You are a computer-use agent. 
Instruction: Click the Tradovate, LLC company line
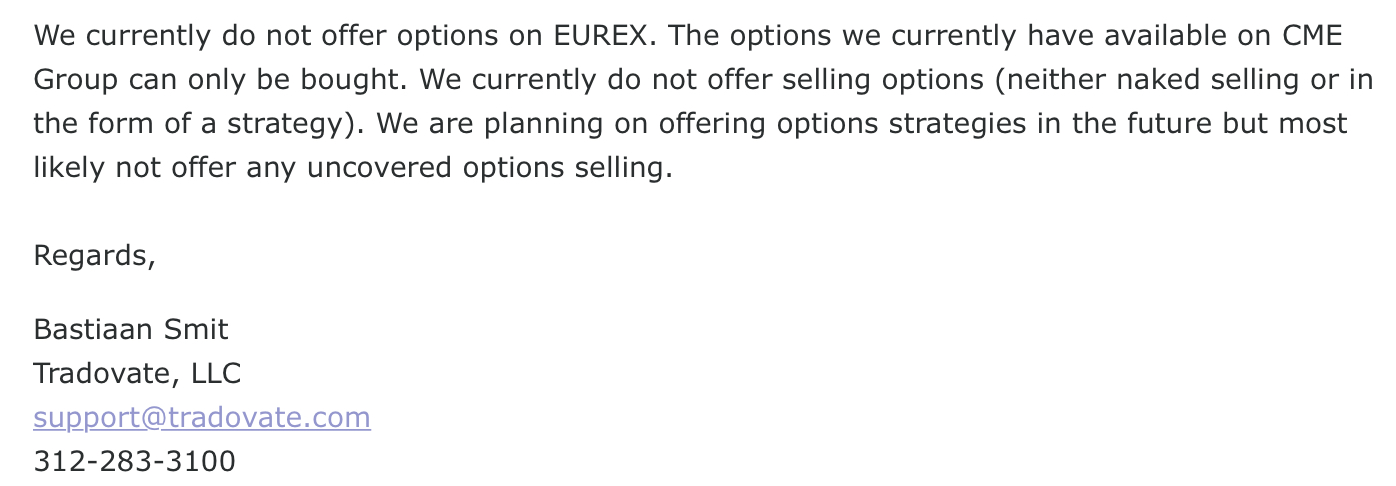[x=137, y=373]
